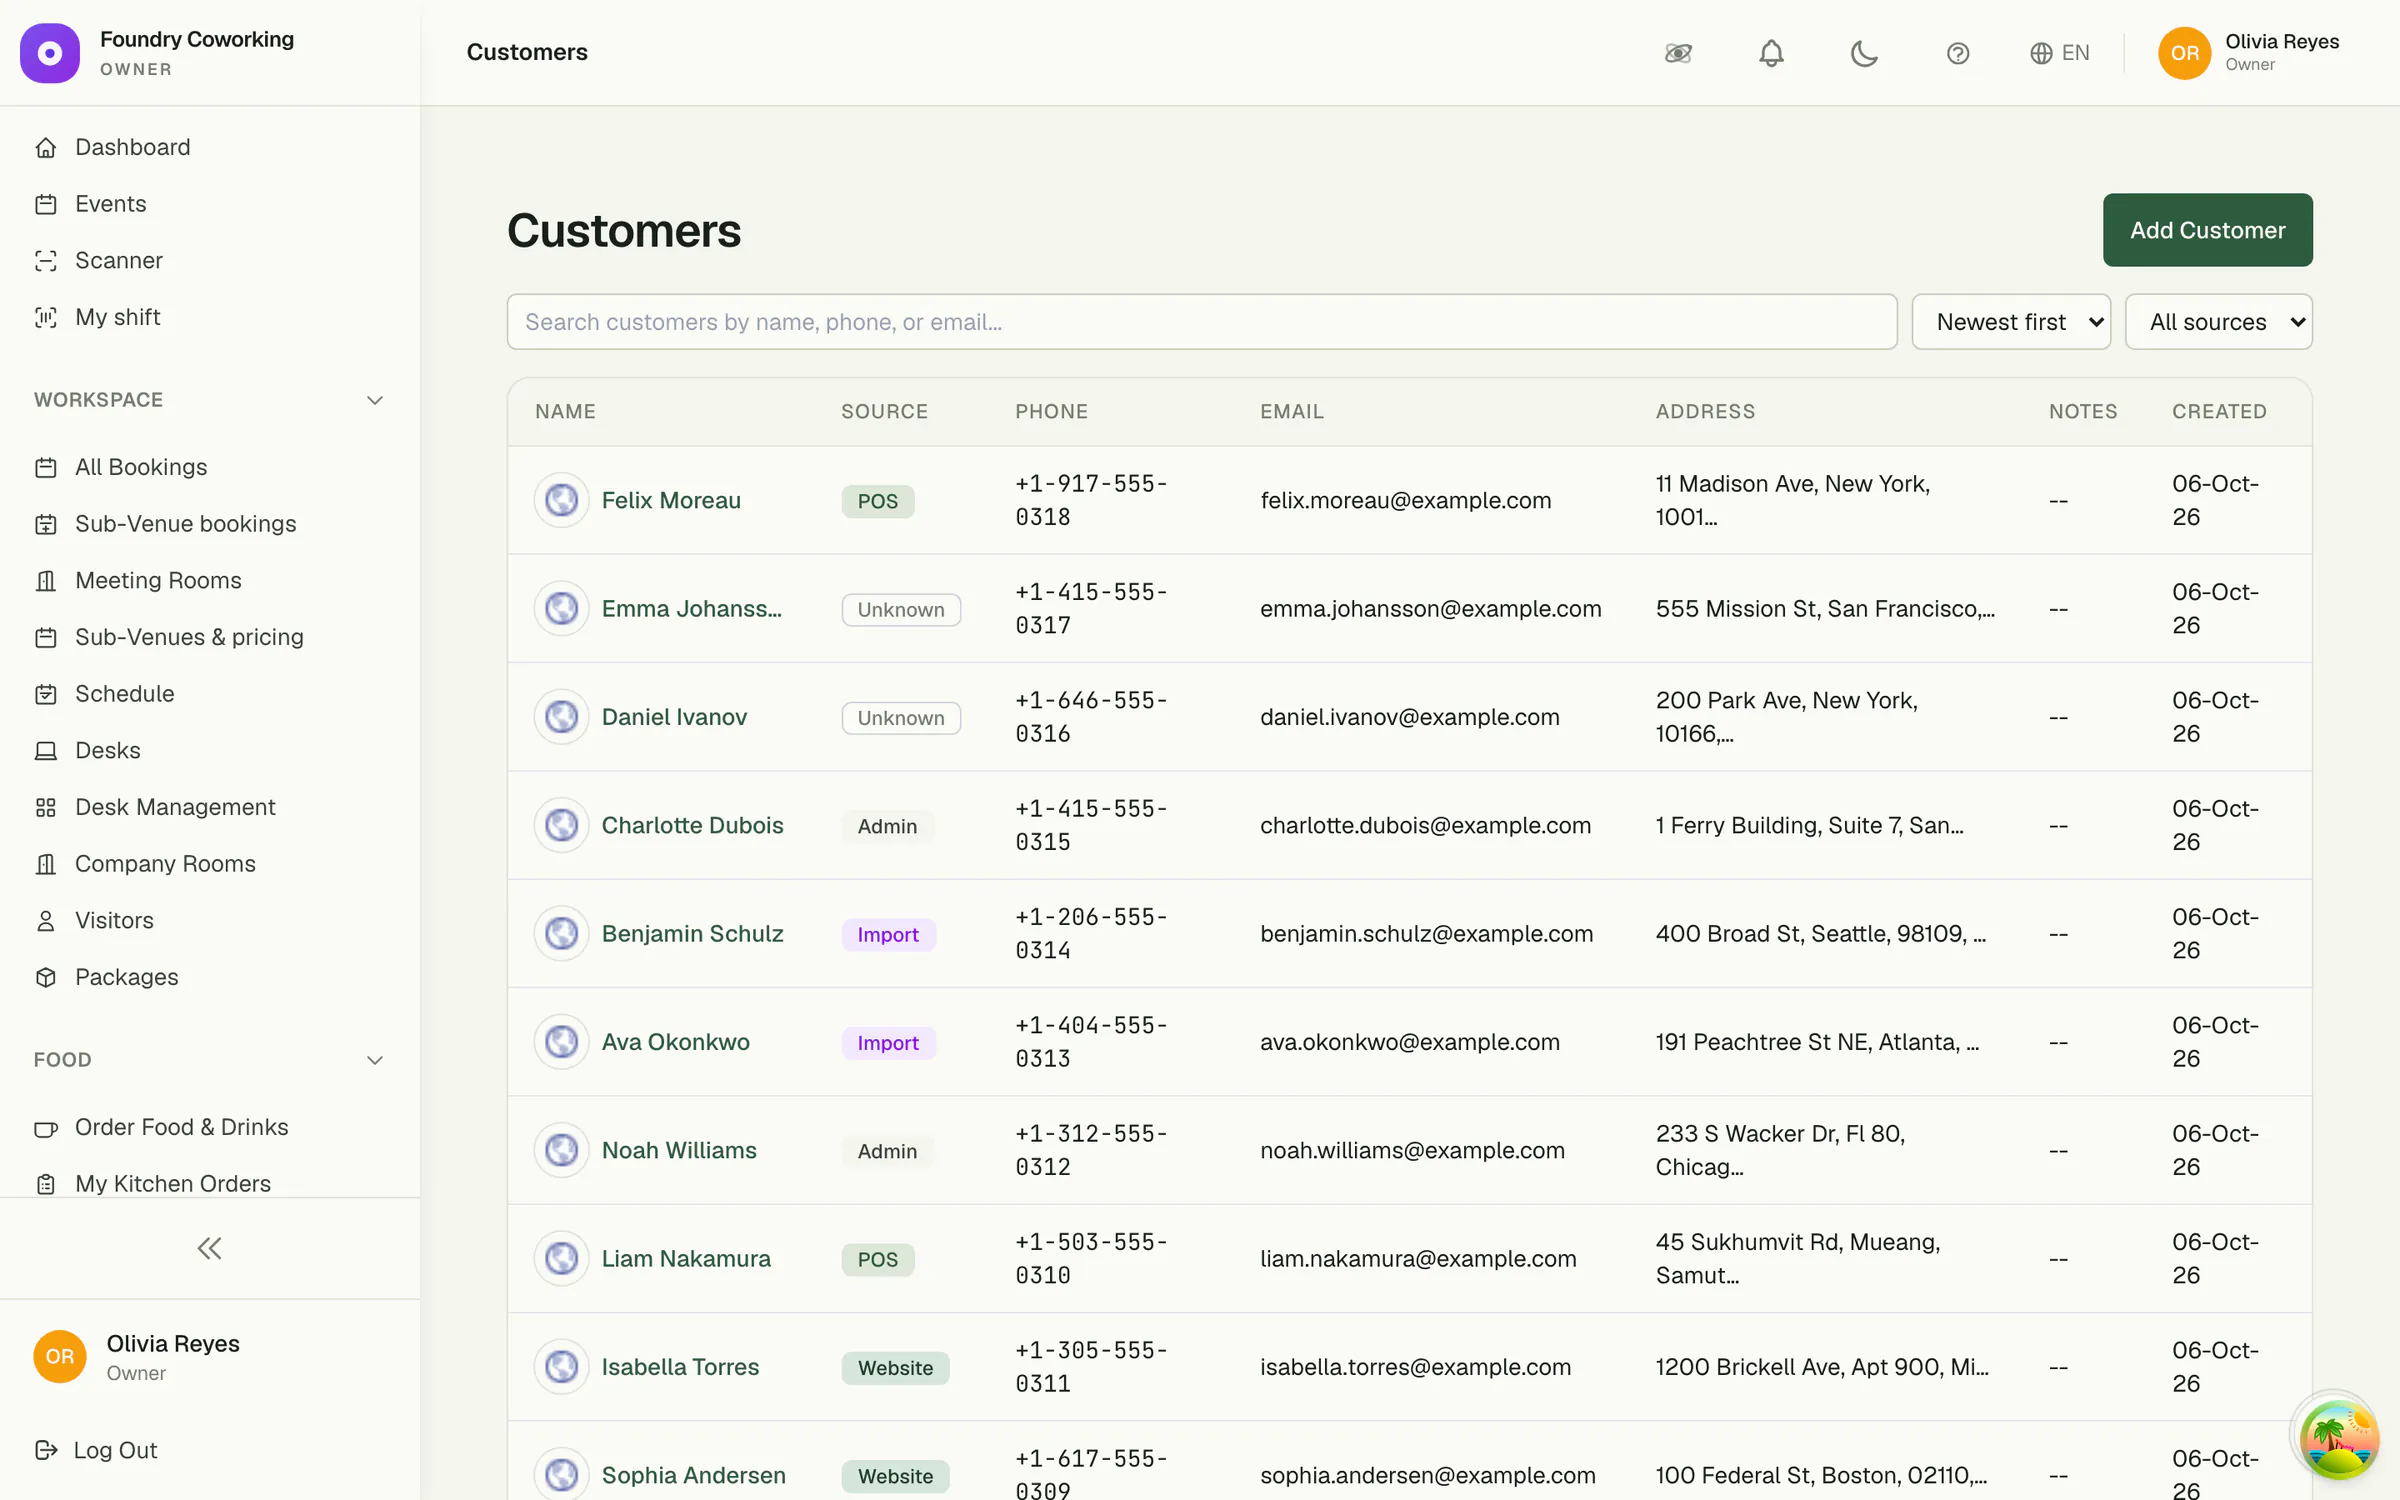Image resolution: width=2400 pixels, height=1500 pixels.
Task: Click Isabella Torres's Website badge
Action: (x=895, y=1367)
